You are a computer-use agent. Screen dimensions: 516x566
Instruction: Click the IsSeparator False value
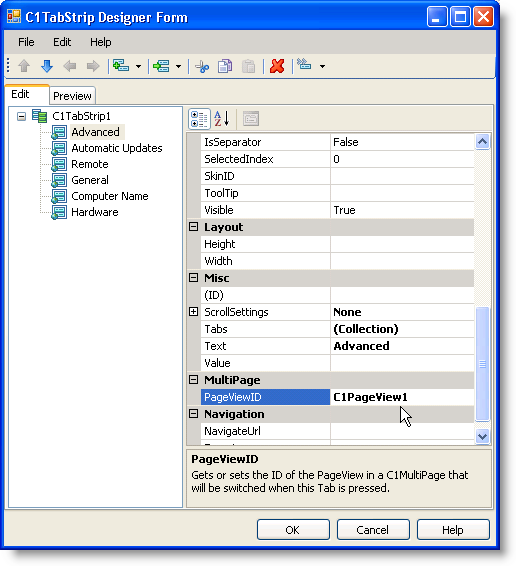tap(402, 142)
